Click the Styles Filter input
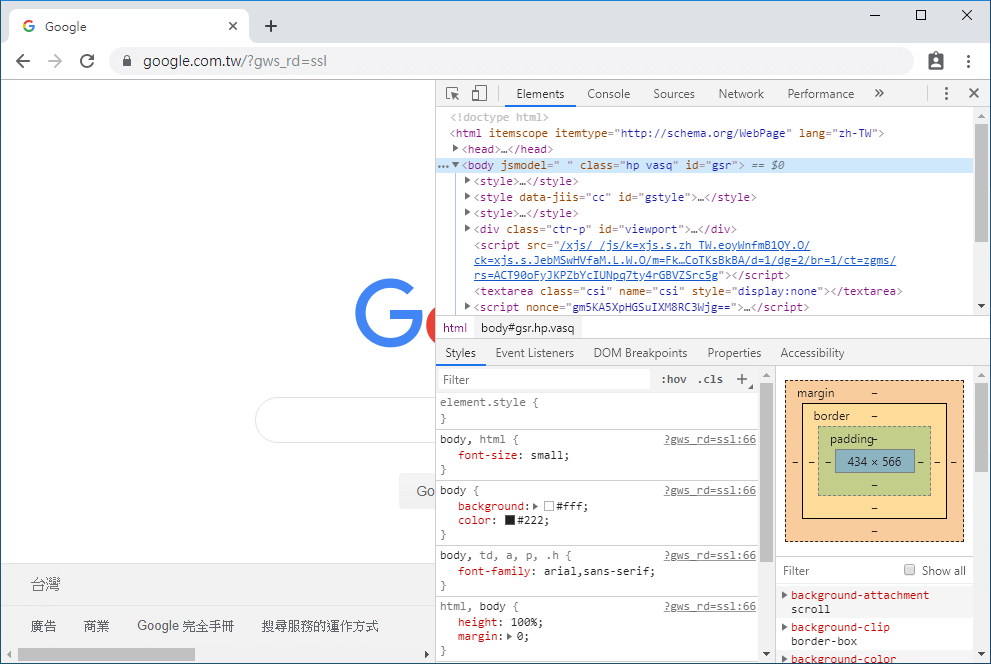The width and height of the screenshot is (991, 664). pos(544,380)
